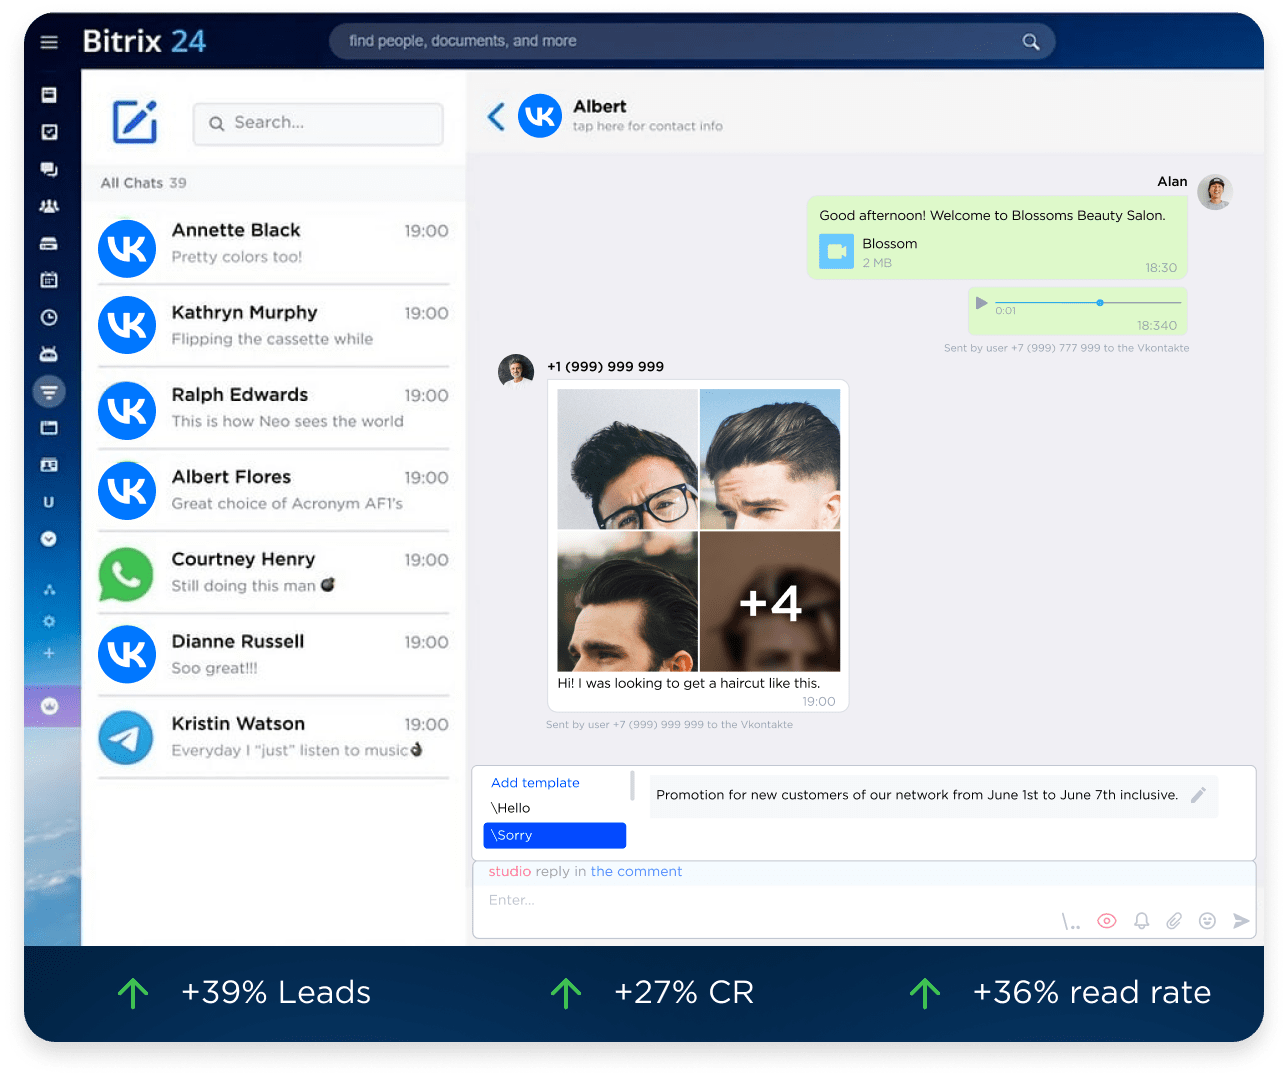Click the magnifier icon in global search
1287x1076 pixels.
pyautogui.click(x=1031, y=42)
